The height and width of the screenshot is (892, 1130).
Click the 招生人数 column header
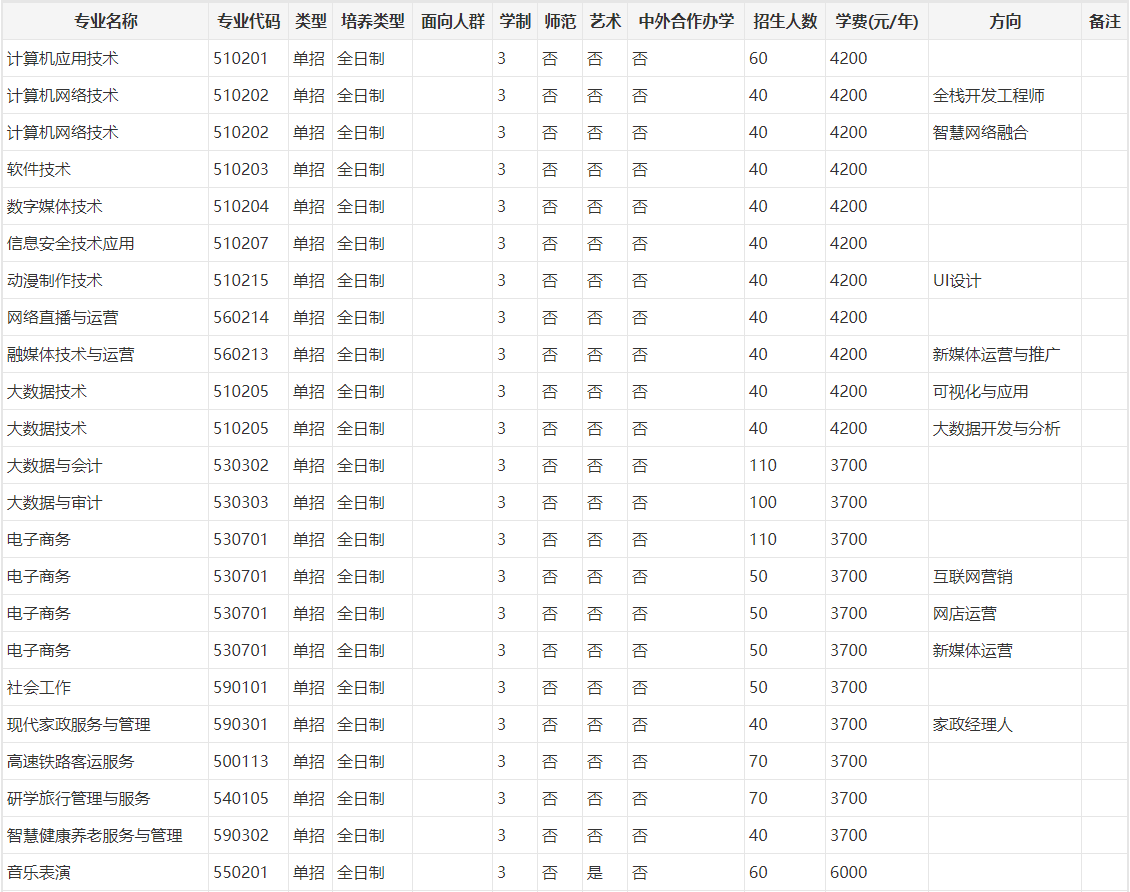tap(785, 22)
